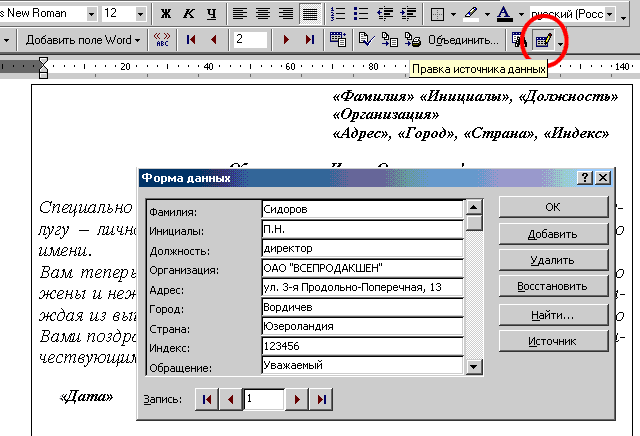Click the Инициалы field with П.Н.
Viewport: 640px width, 436px height.
click(x=362, y=229)
